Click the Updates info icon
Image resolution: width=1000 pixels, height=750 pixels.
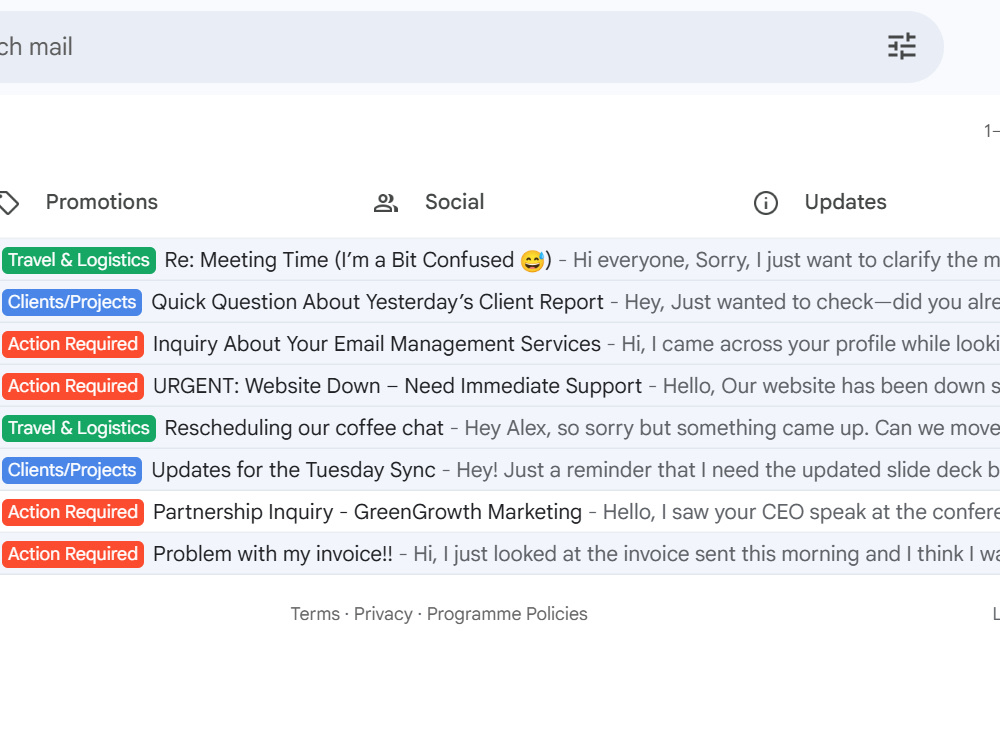765,203
